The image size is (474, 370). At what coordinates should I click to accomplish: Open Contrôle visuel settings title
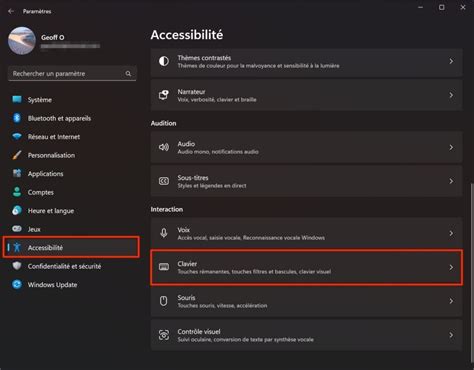pyautogui.click(x=199, y=332)
